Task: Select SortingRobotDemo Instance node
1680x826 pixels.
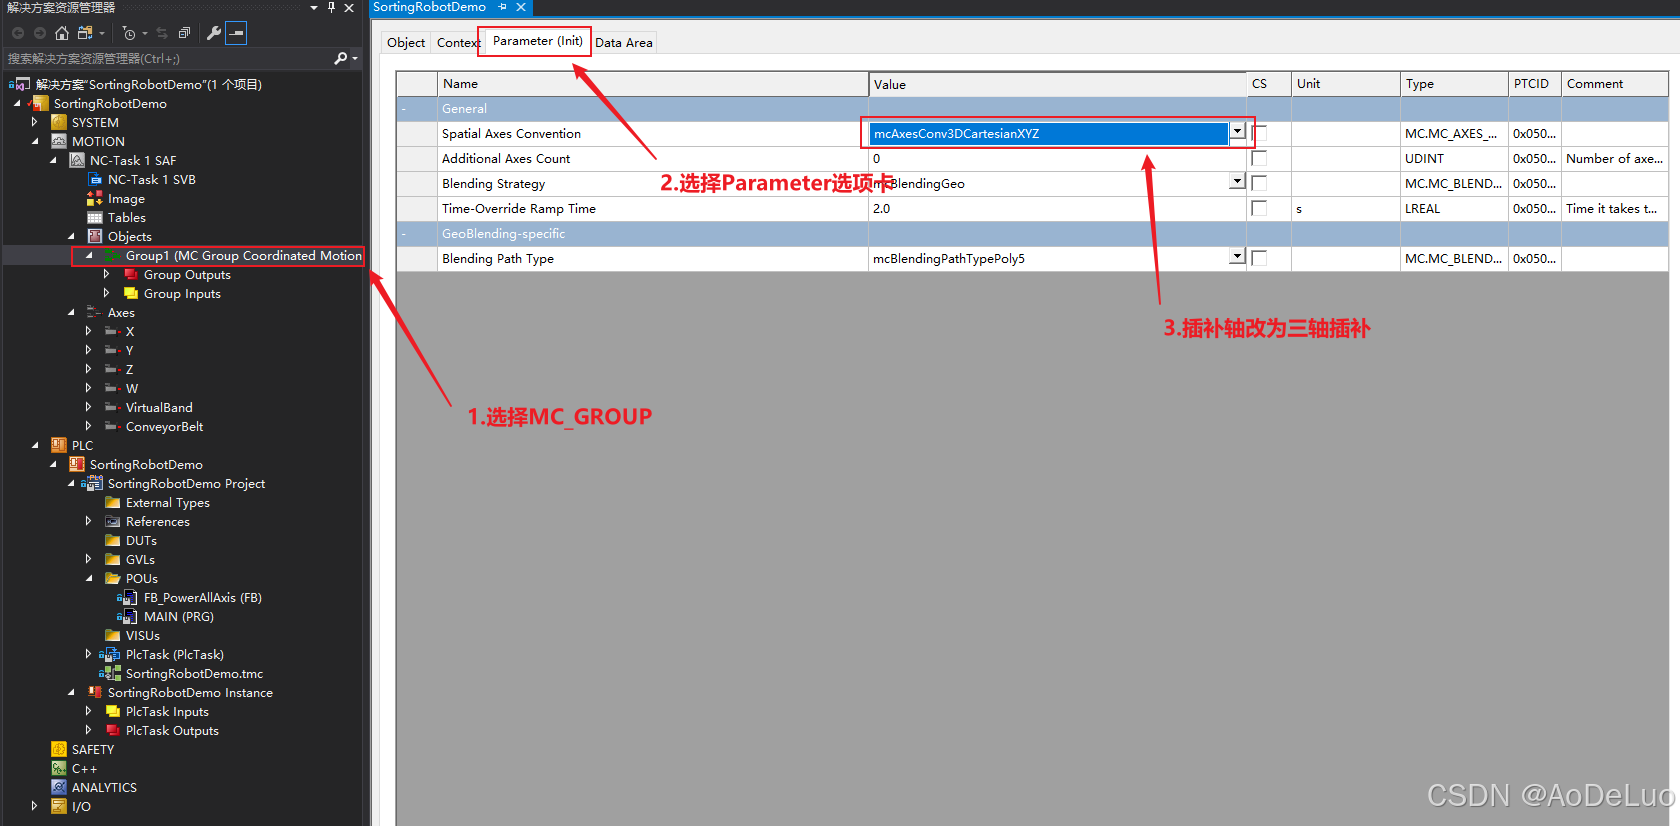Action: (x=190, y=692)
